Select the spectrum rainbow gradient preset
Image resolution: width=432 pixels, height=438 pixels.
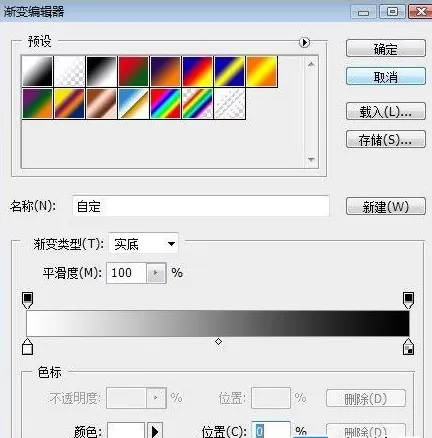pos(165,103)
